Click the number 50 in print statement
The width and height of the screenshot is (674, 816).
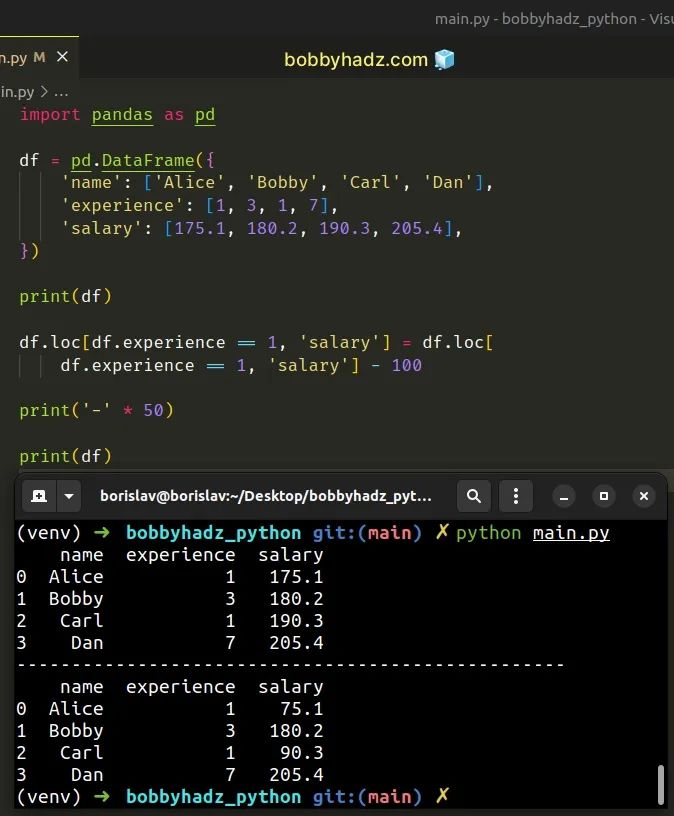pyautogui.click(x=154, y=411)
